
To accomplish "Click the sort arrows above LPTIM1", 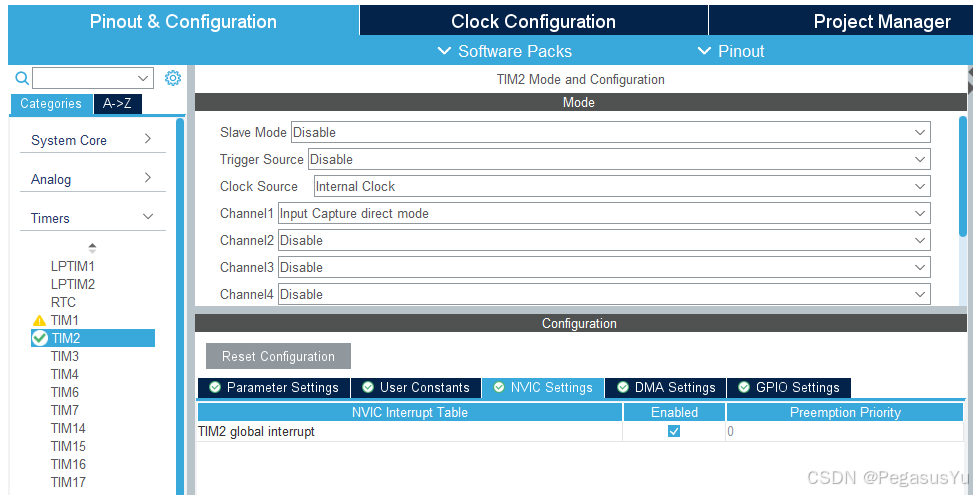I will (92, 248).
